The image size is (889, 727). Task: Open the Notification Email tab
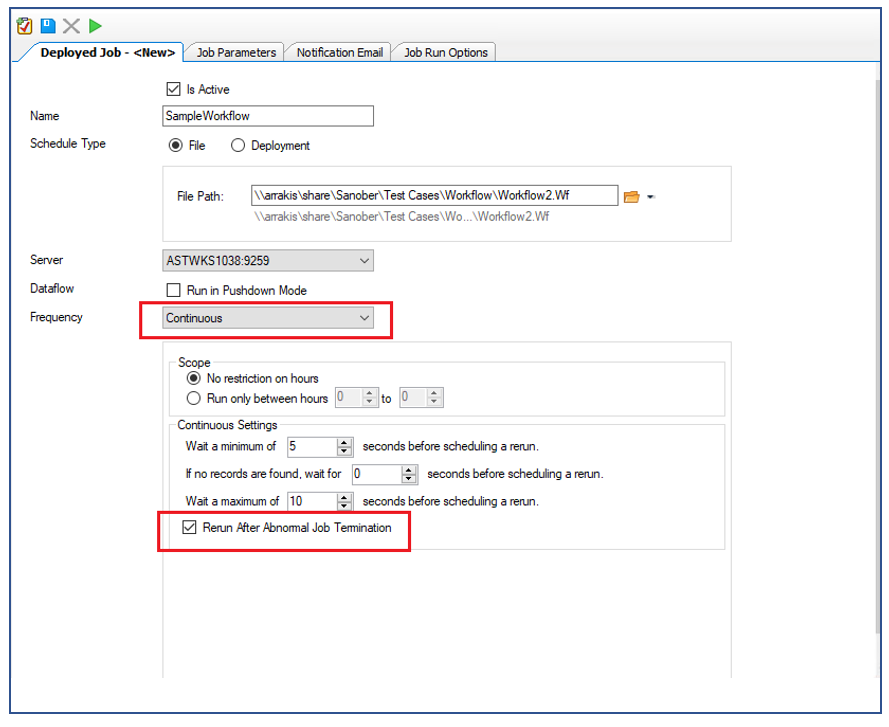[339, 52]
